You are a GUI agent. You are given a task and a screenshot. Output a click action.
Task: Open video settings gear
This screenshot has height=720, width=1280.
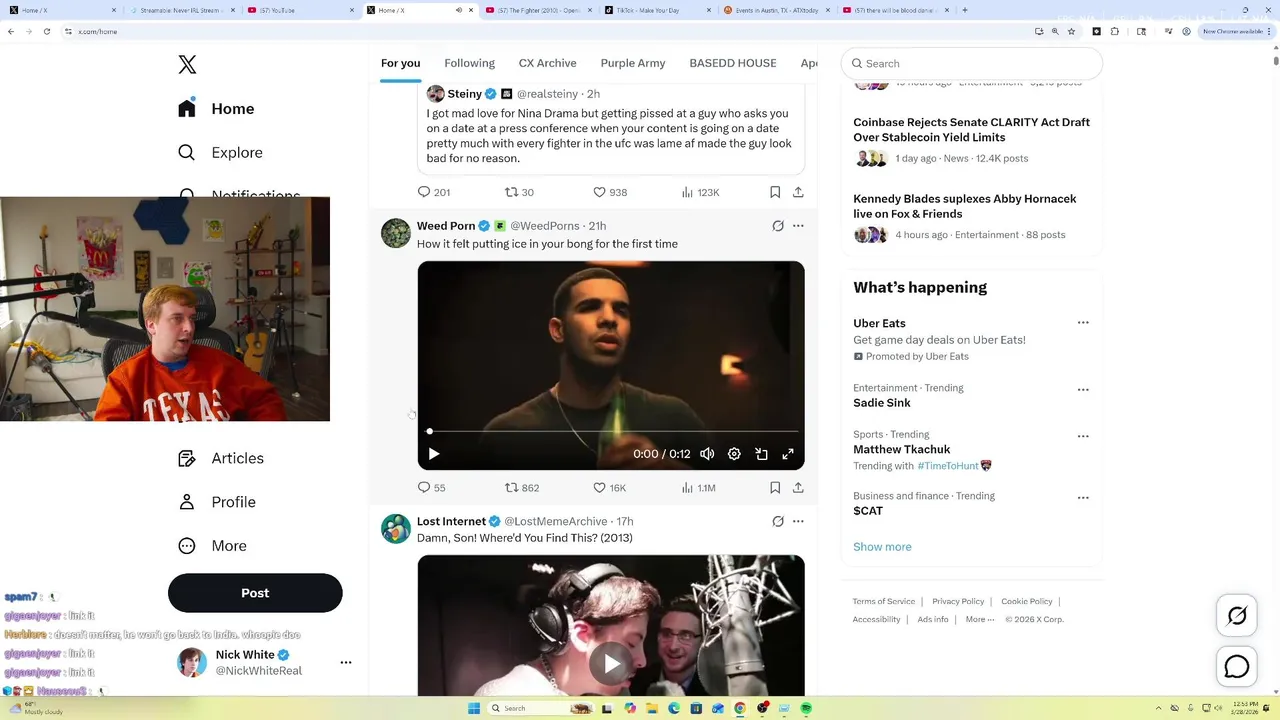click(x=734, y=454)
